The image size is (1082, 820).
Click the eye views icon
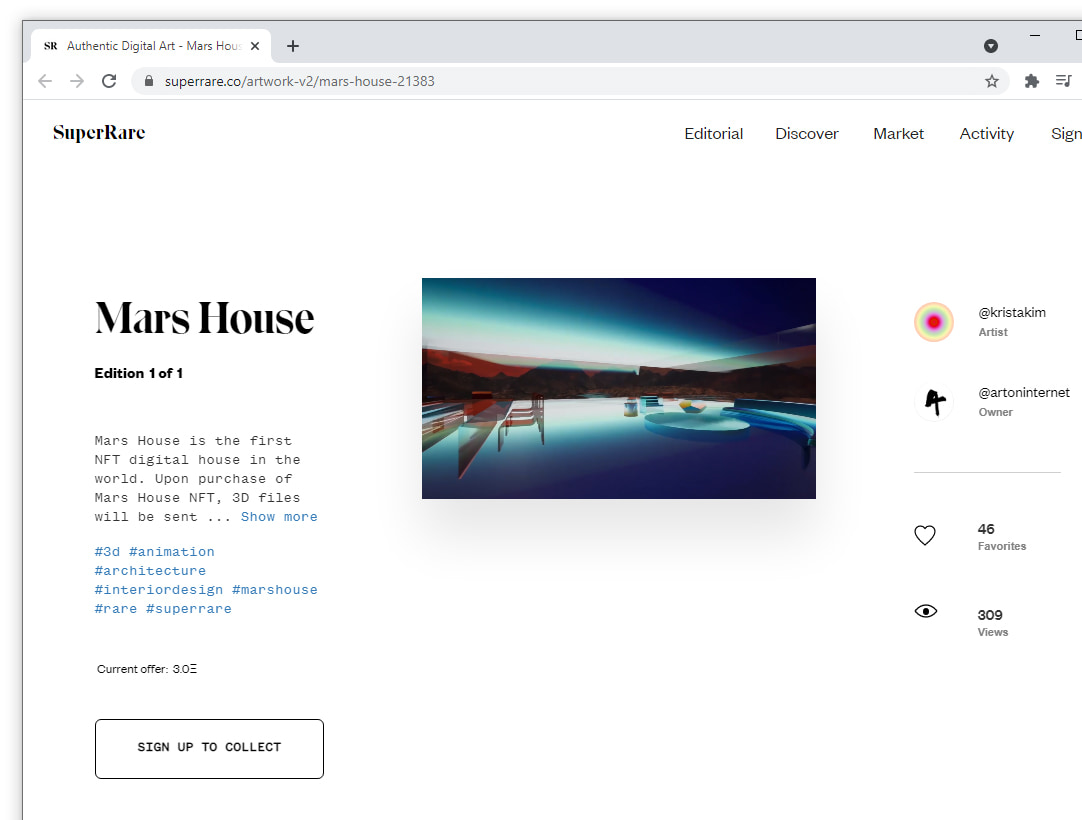pyautogui.click(x=925, y=612)
